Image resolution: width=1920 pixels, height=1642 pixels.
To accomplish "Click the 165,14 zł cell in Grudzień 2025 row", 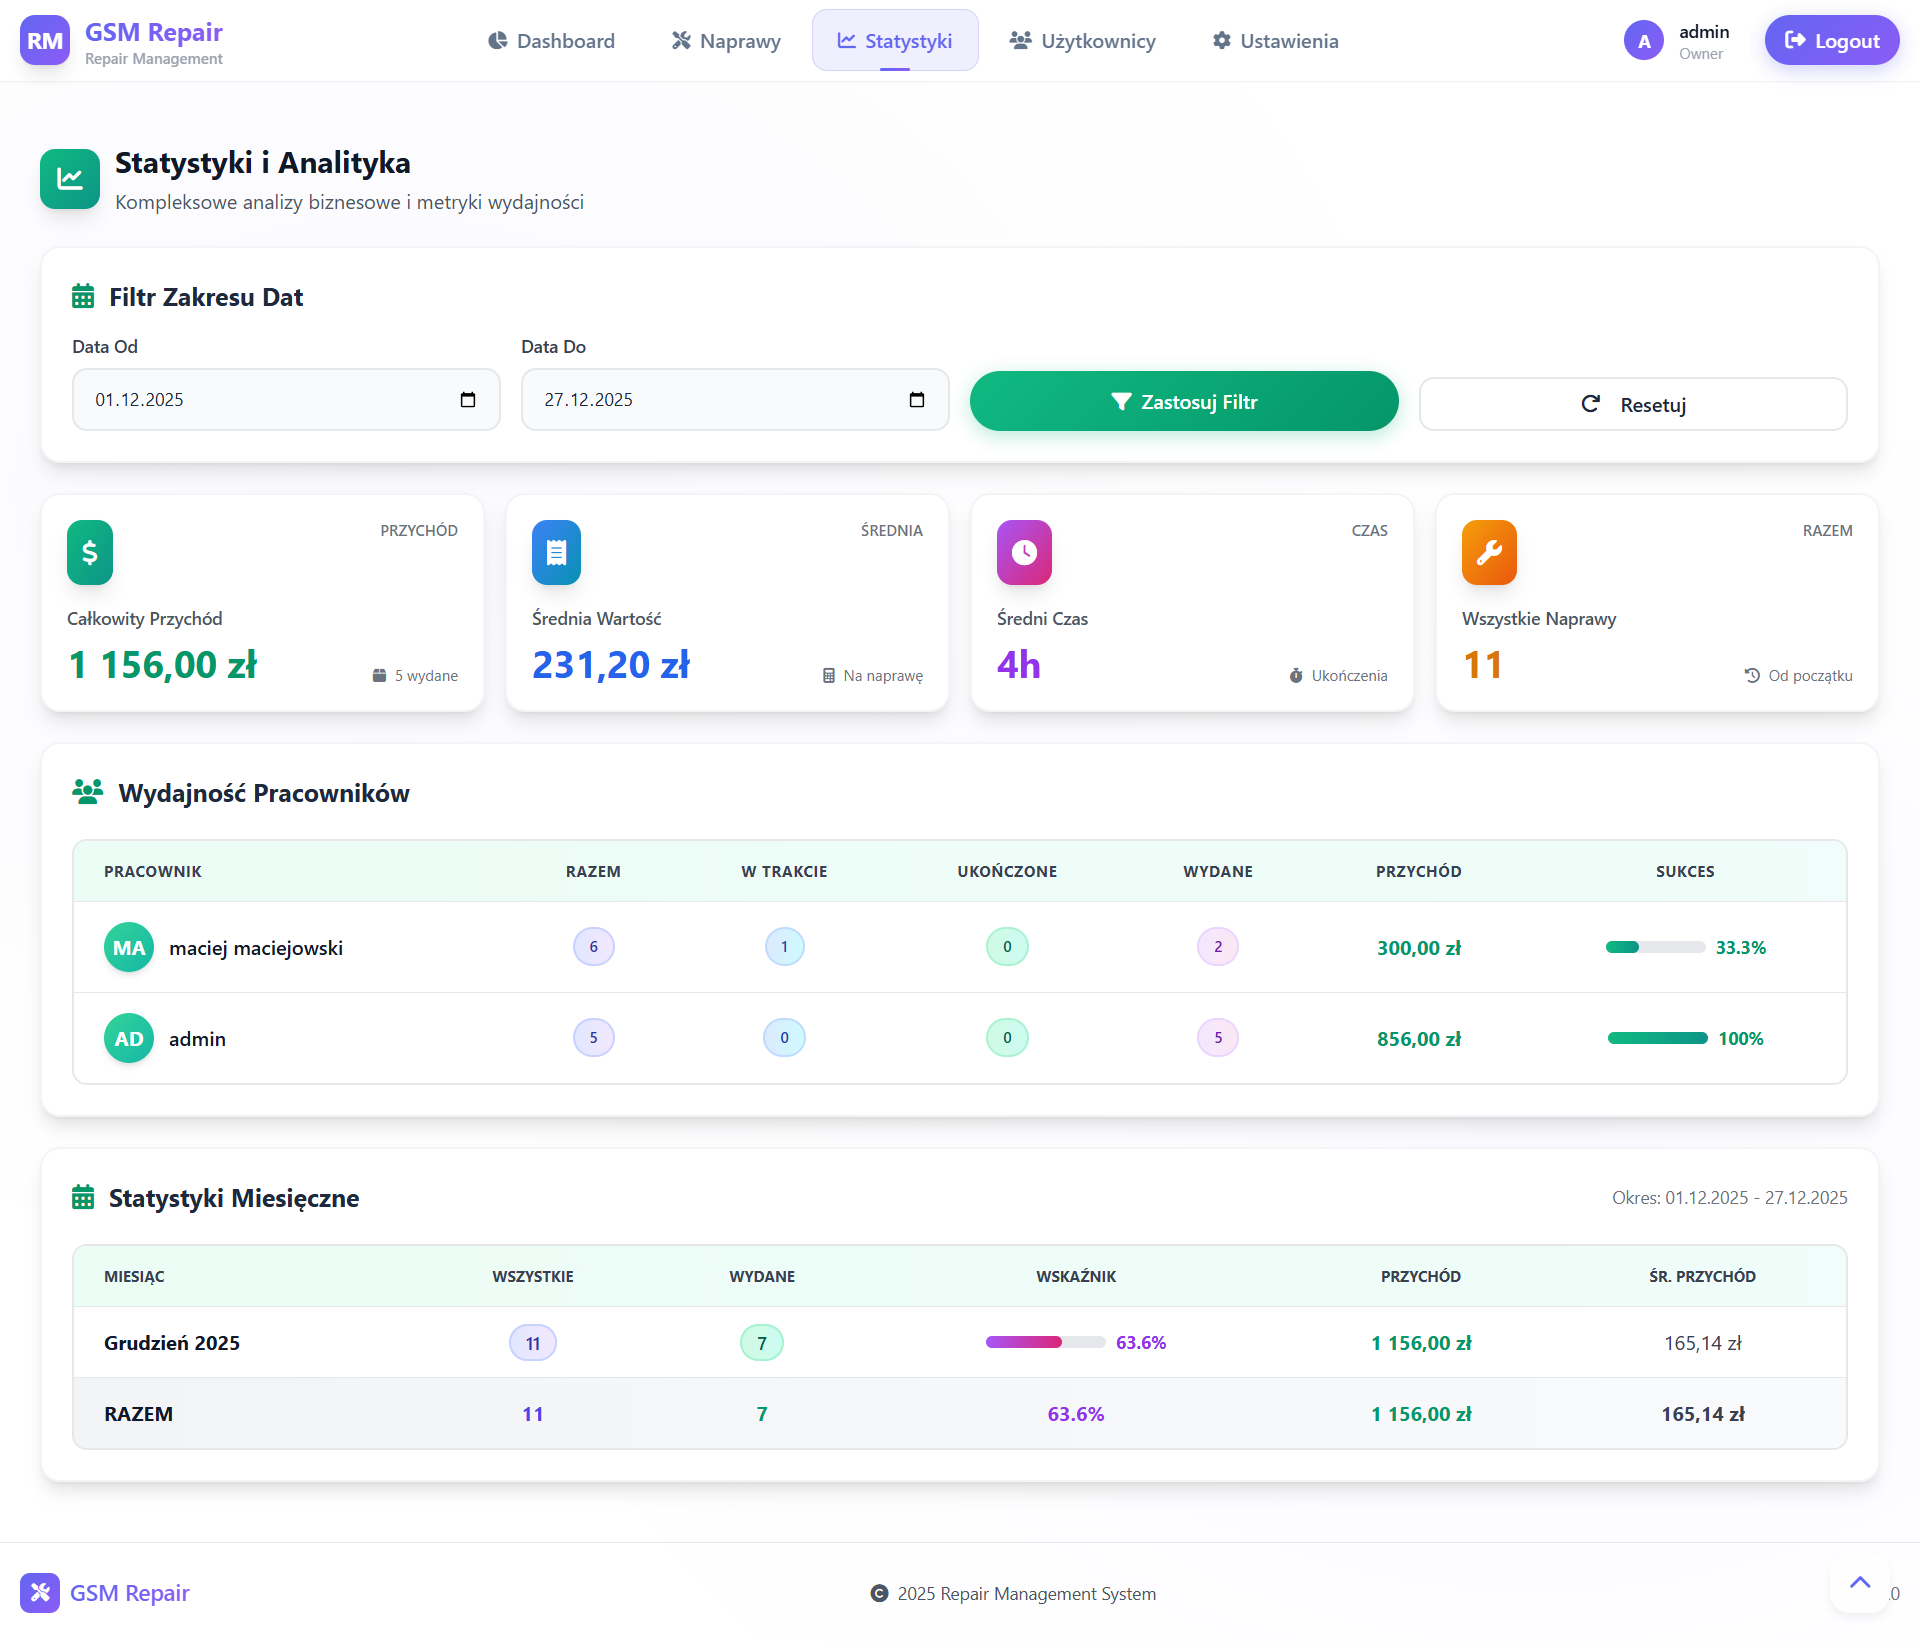I will pos(1703,1343).
